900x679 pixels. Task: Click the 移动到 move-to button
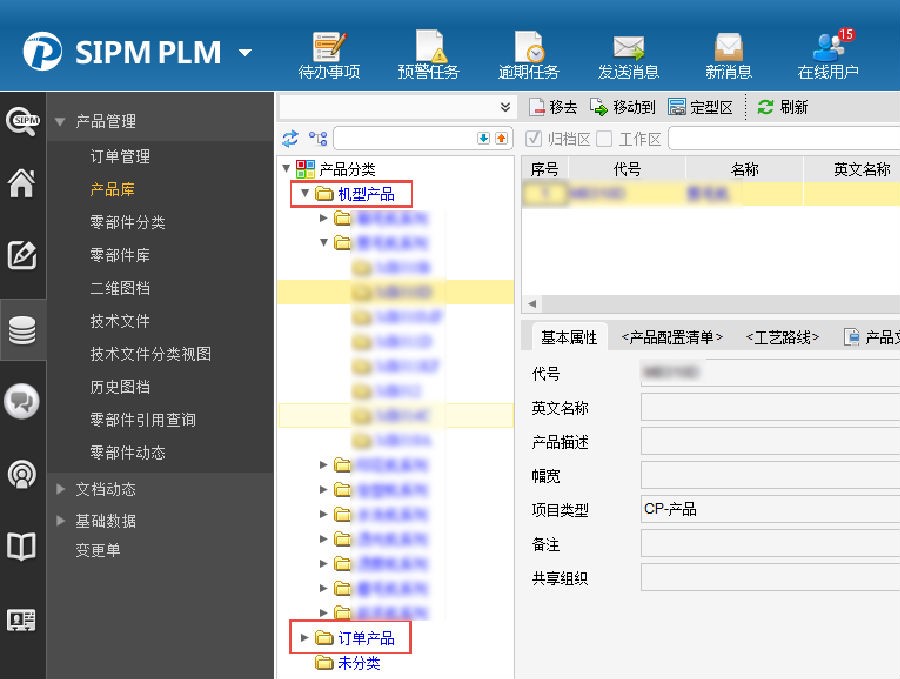623,107
